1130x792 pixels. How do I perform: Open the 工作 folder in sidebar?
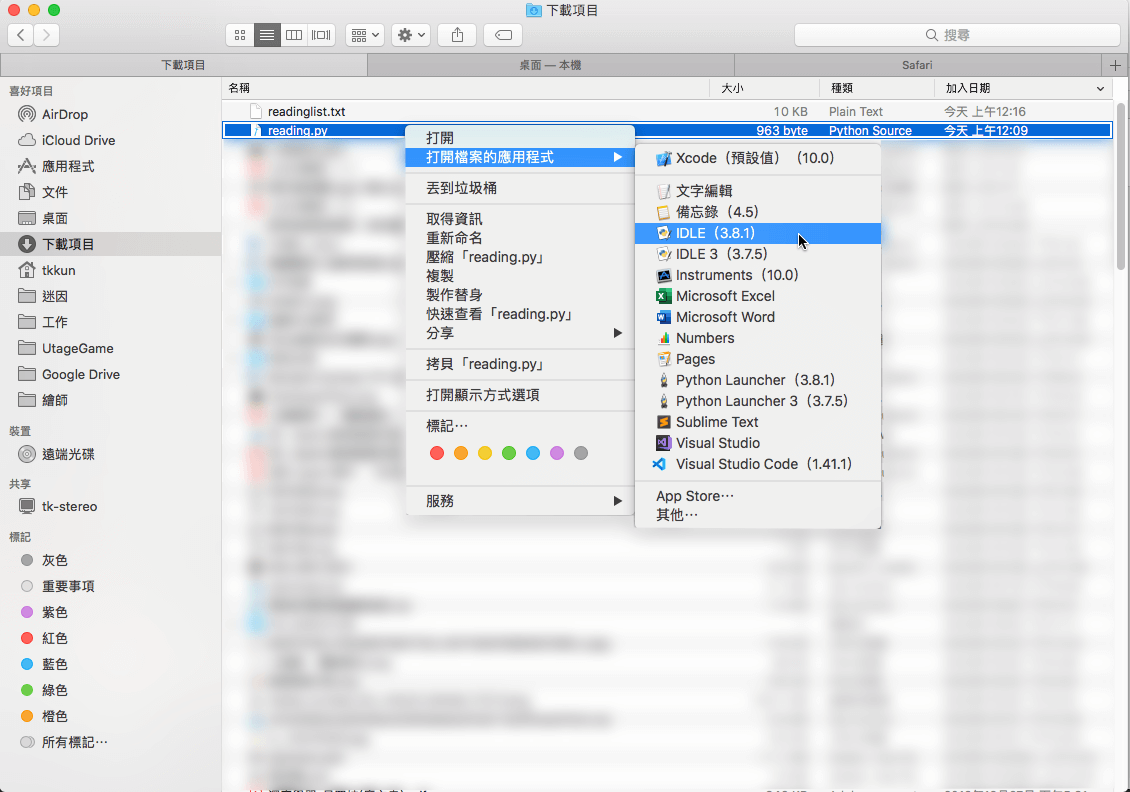pos(55,321)
